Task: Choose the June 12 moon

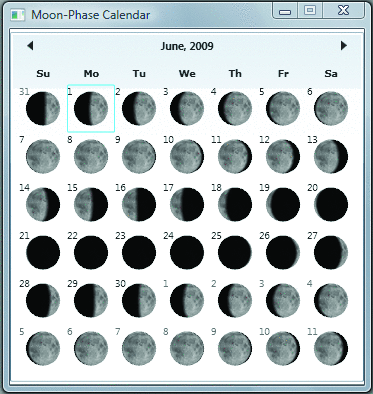Action: tap(283, 156)
